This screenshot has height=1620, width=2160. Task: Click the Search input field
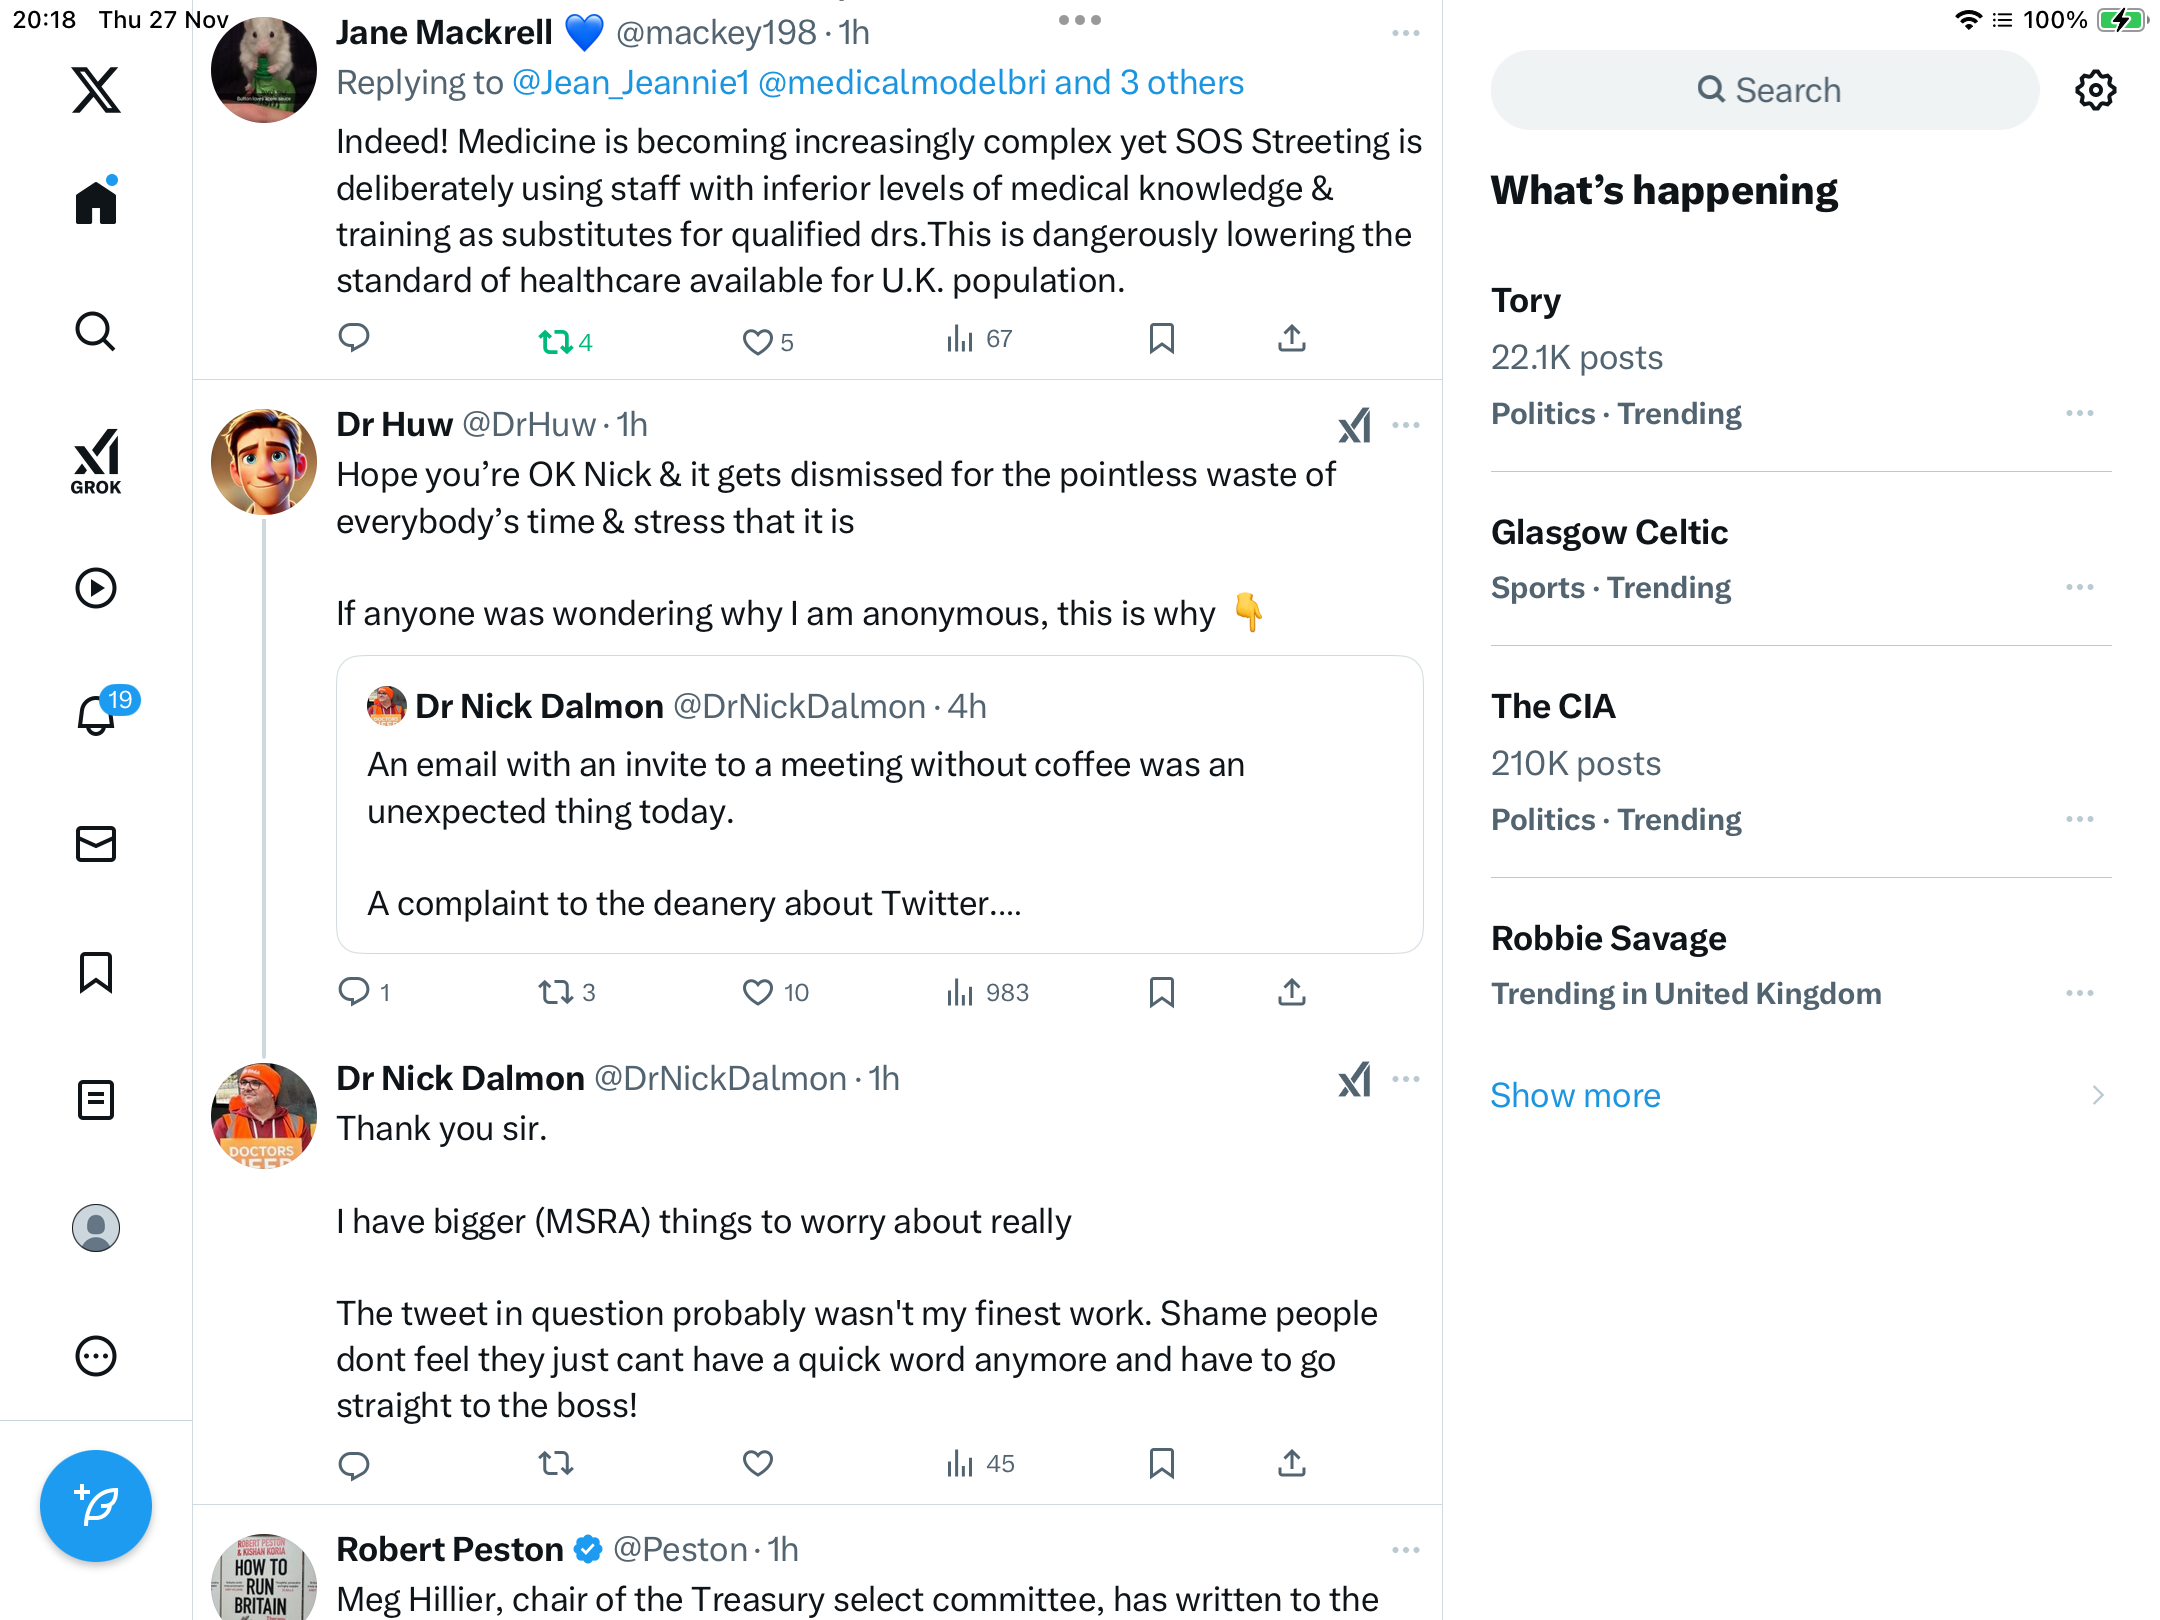tap(1765, 90)
